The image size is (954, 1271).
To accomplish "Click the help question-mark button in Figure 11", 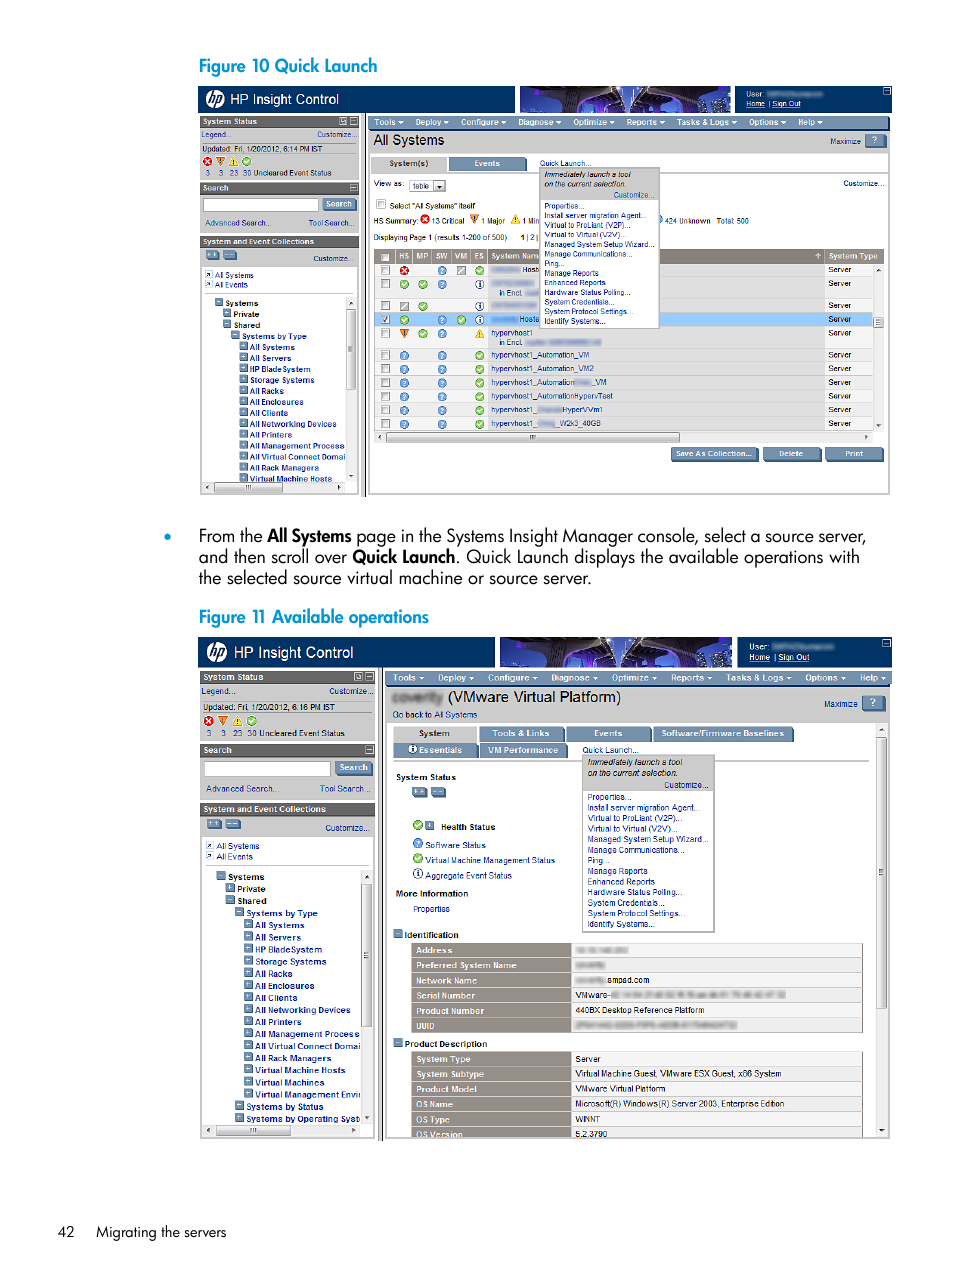I will [873, 703].
